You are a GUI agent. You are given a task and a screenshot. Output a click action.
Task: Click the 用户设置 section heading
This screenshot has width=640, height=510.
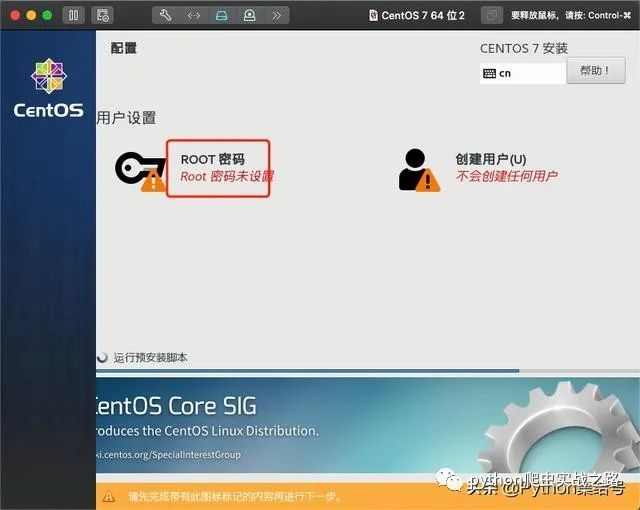[x=126, y=118]
